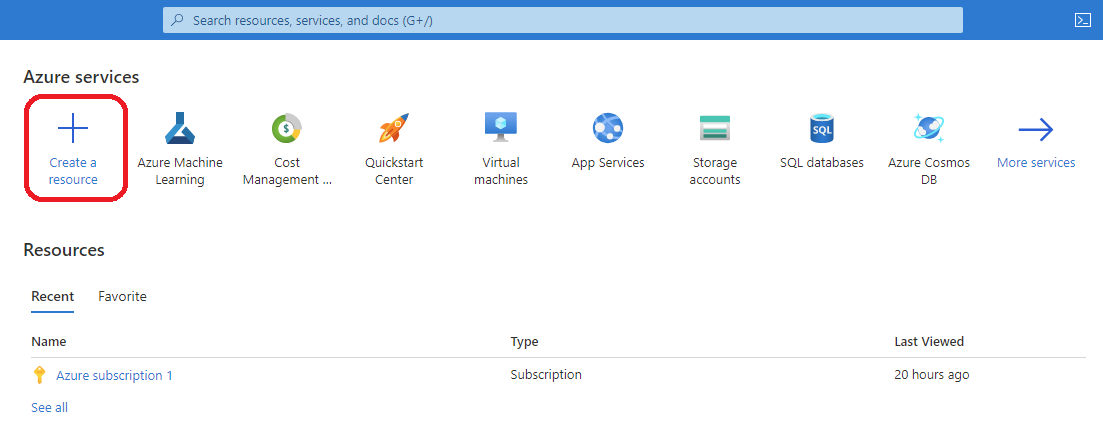Focus the search resources input field
The image size is (1103, 430).
click(563, 20)
